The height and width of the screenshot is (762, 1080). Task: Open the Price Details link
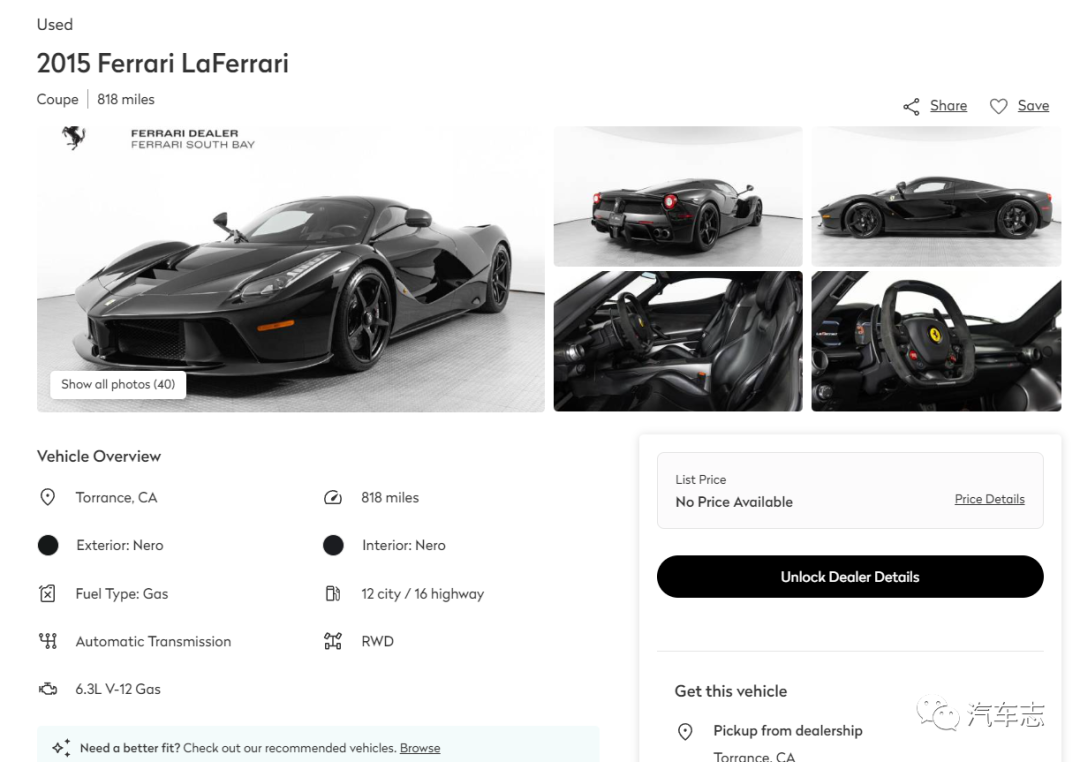989,499
